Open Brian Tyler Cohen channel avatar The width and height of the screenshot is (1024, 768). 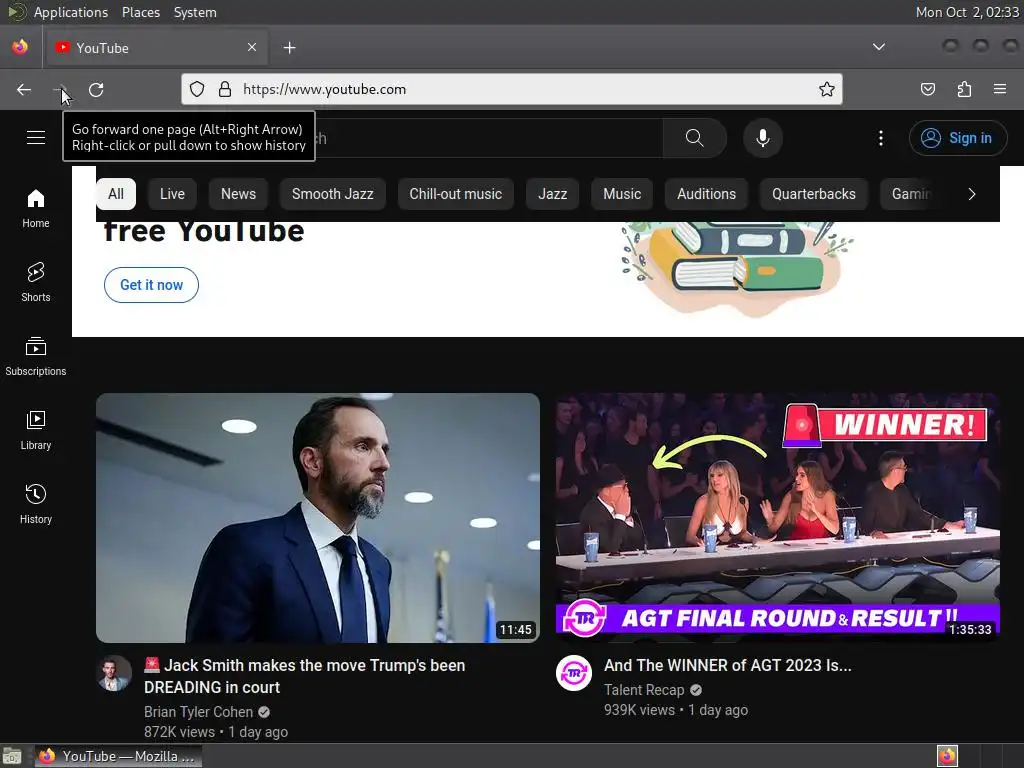[114, 673]
